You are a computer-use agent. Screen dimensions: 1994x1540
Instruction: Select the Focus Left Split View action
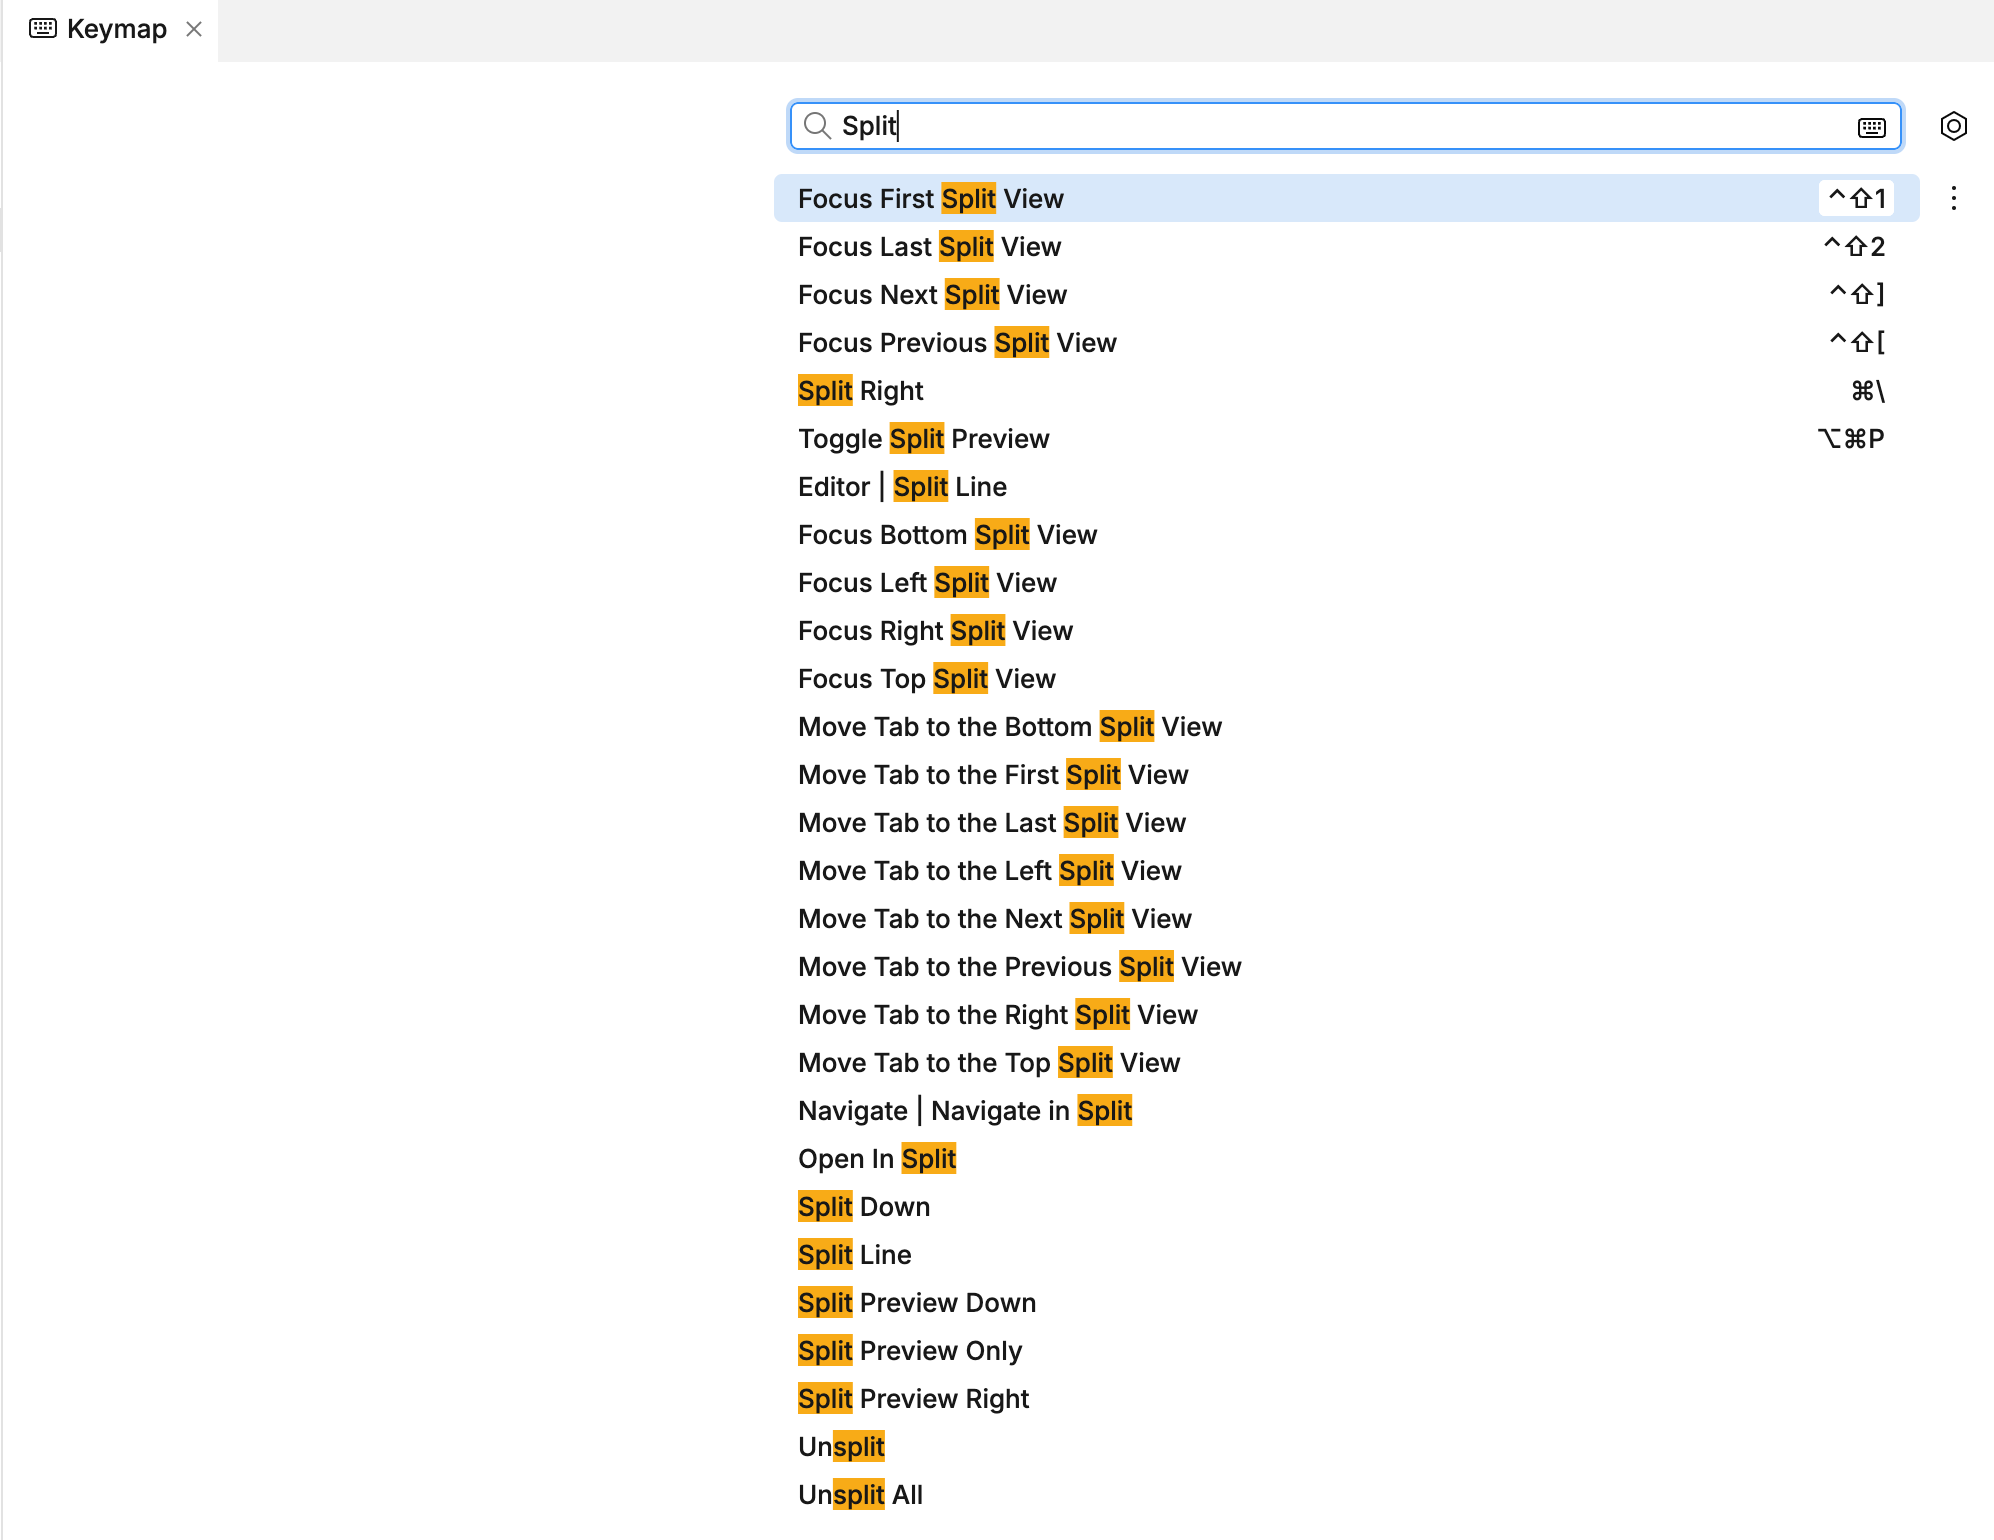(1346, 582)
